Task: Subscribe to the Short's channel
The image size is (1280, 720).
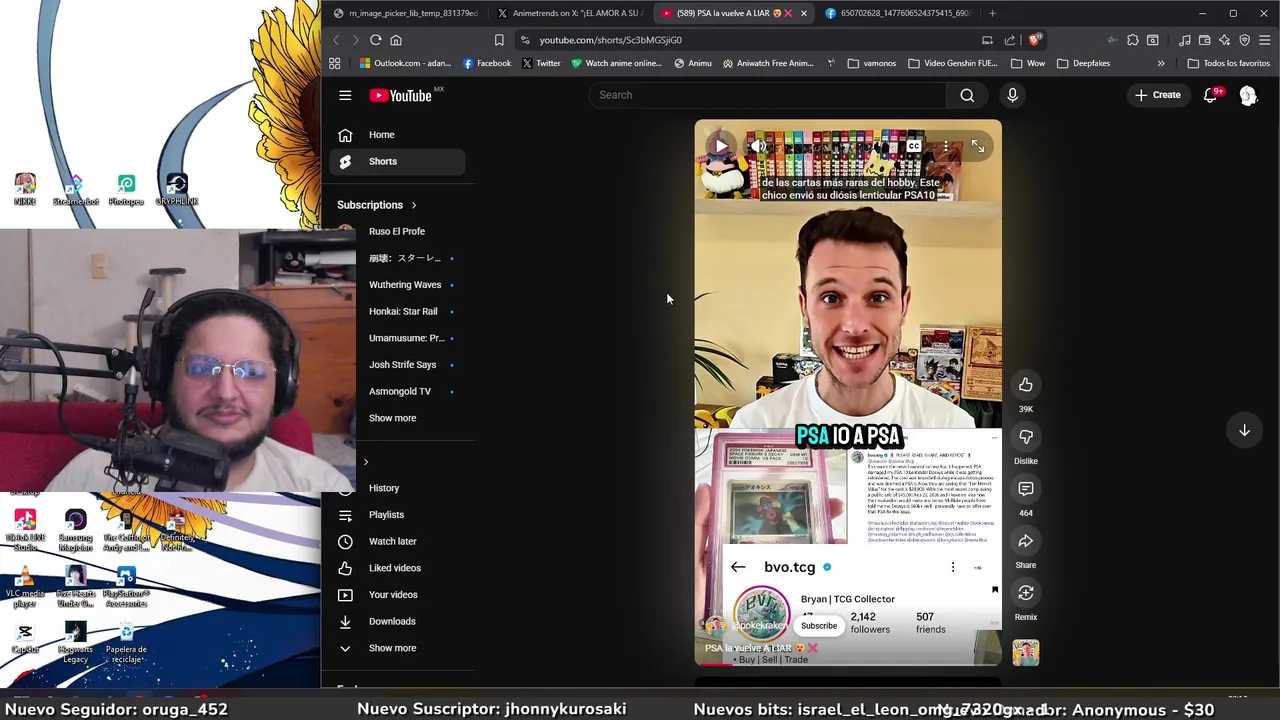Action: pos(818,626)
